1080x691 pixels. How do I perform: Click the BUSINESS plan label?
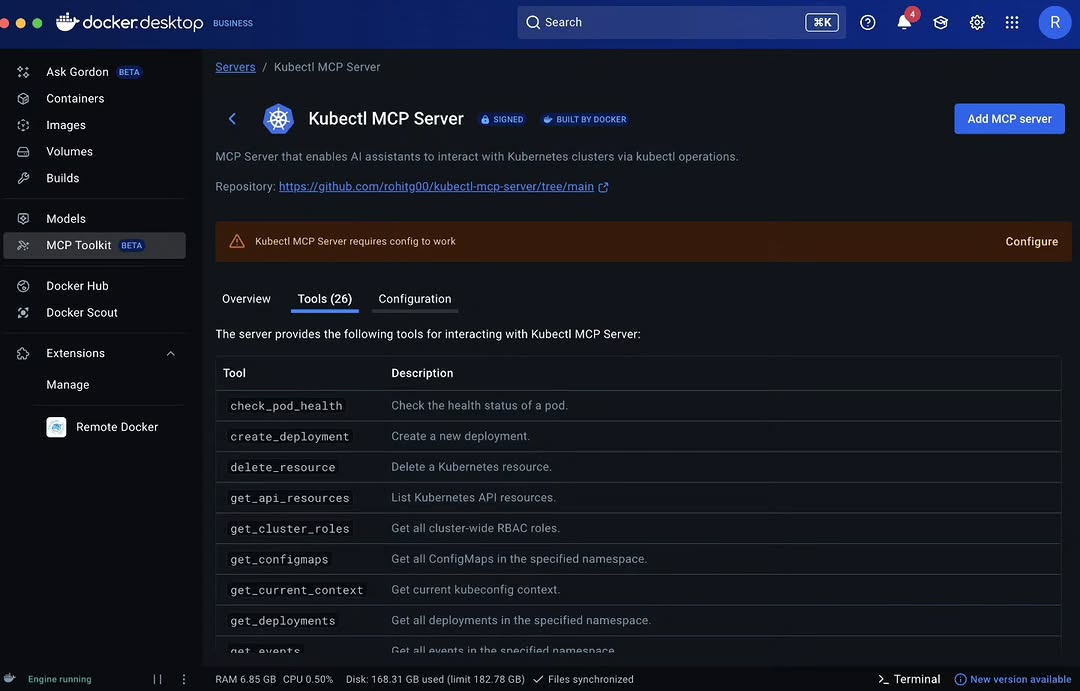point(233,23)
